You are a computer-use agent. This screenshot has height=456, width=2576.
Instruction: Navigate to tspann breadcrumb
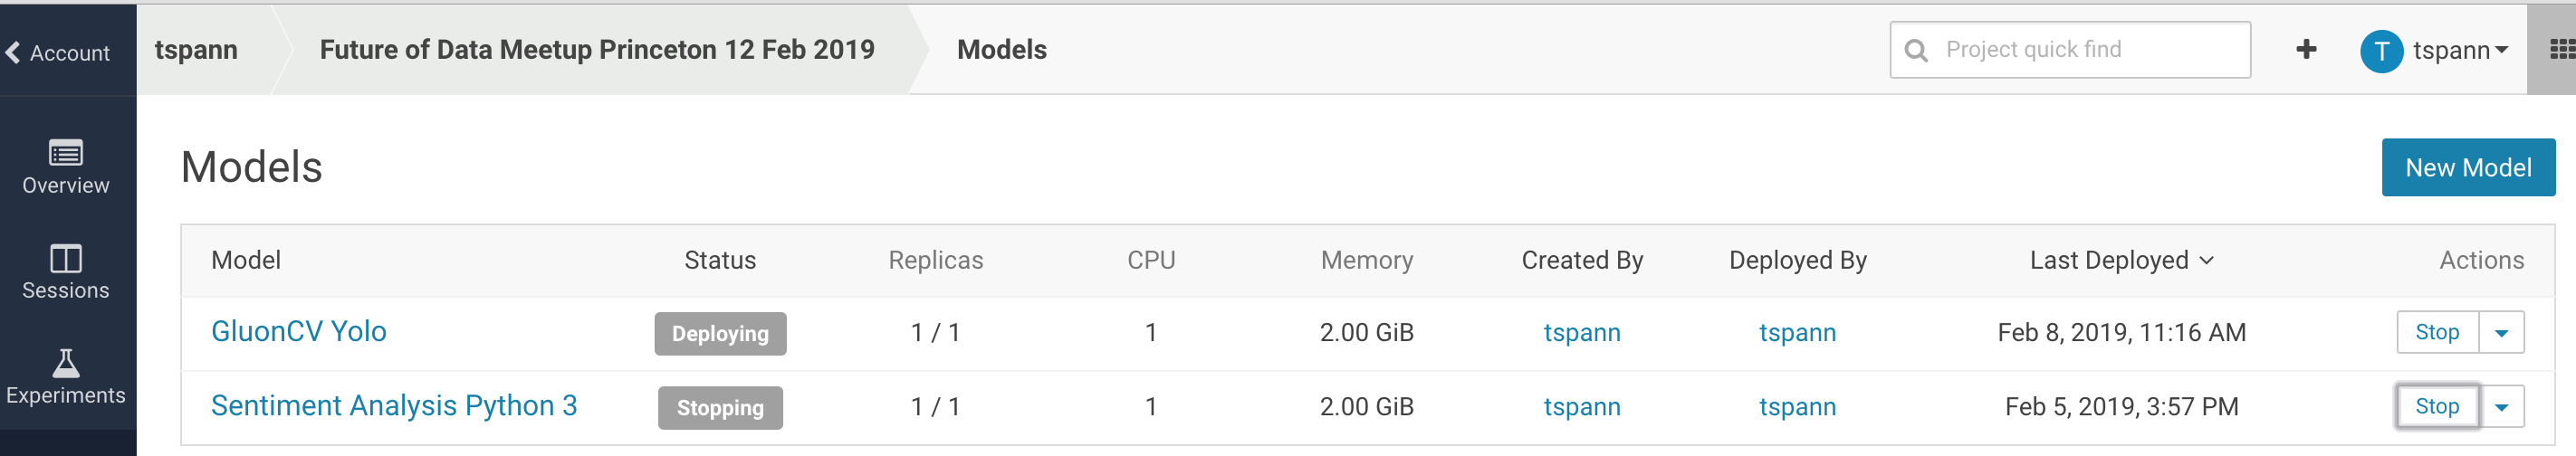click(196, 50)
